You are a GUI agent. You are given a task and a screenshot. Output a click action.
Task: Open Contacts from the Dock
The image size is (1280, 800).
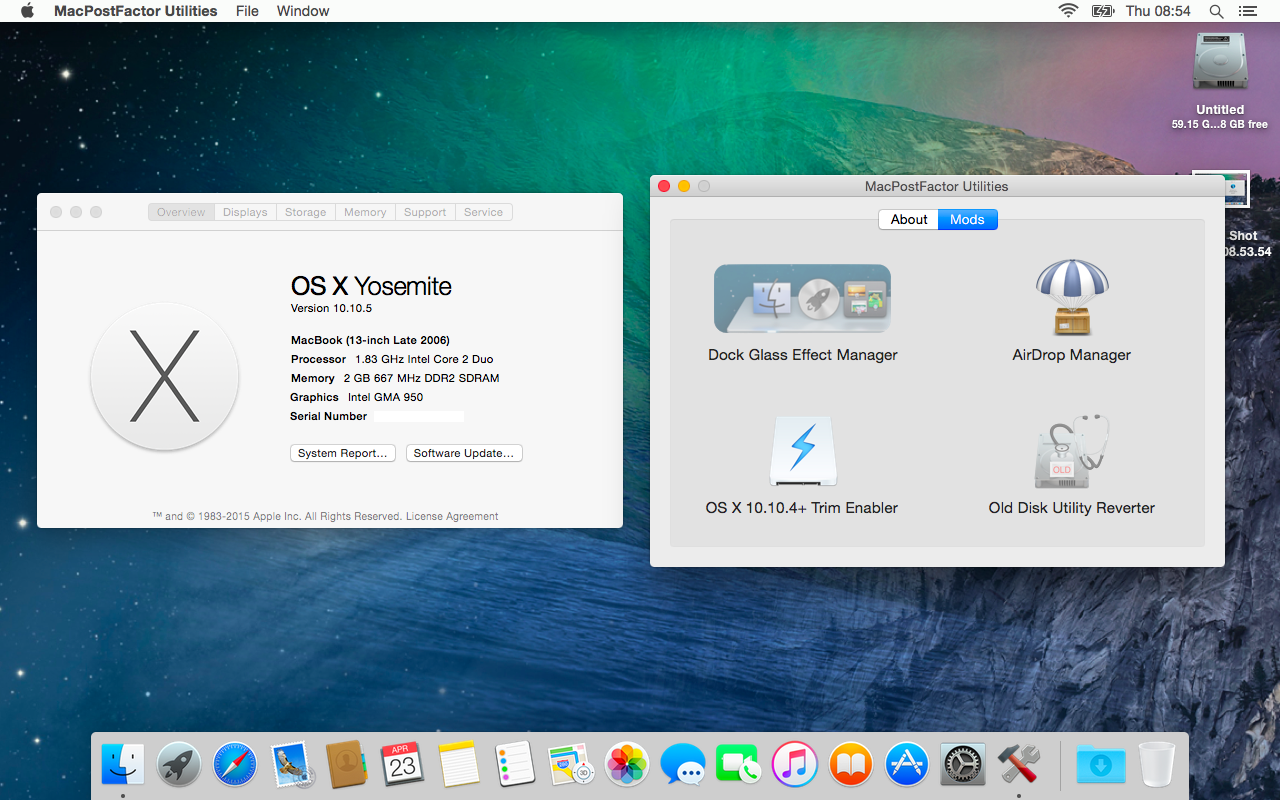pos(347,765)
